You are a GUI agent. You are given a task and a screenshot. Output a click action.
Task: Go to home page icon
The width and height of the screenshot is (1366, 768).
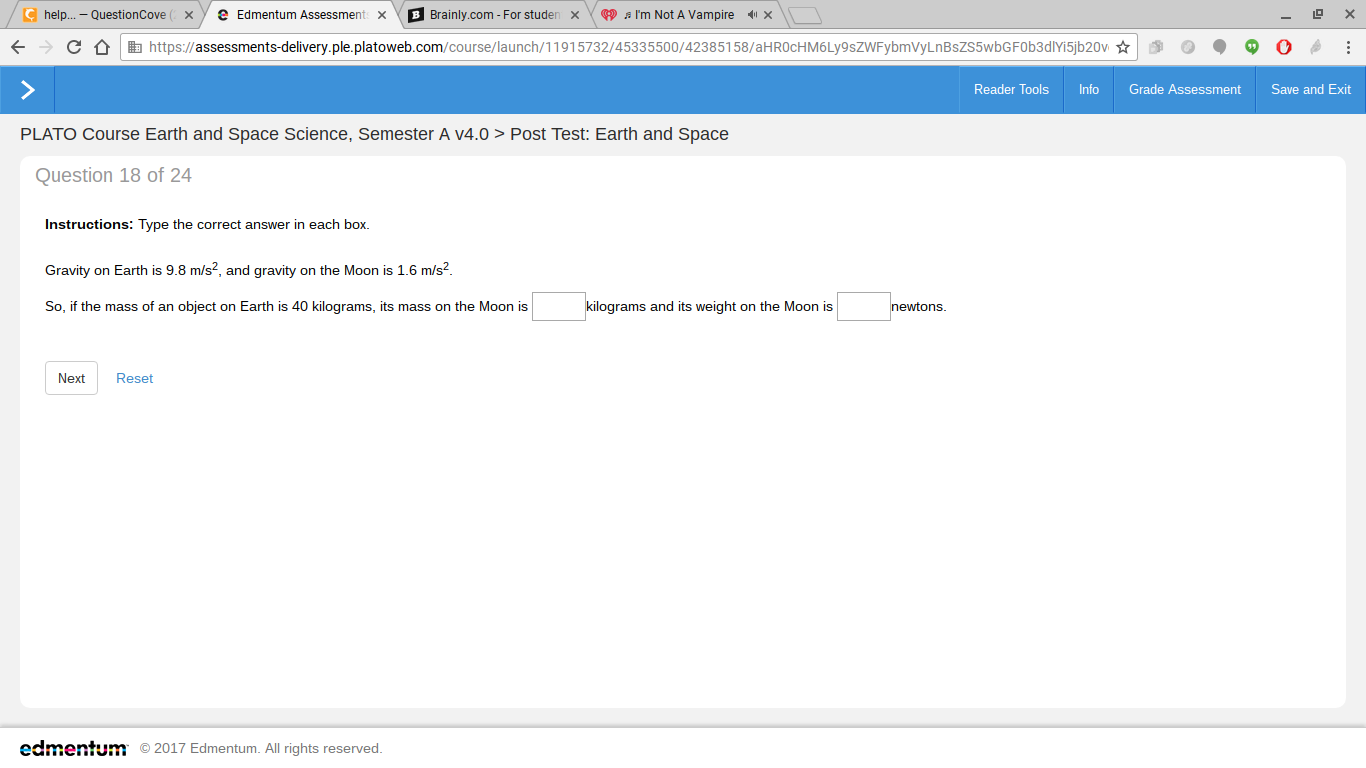[102, 47]
